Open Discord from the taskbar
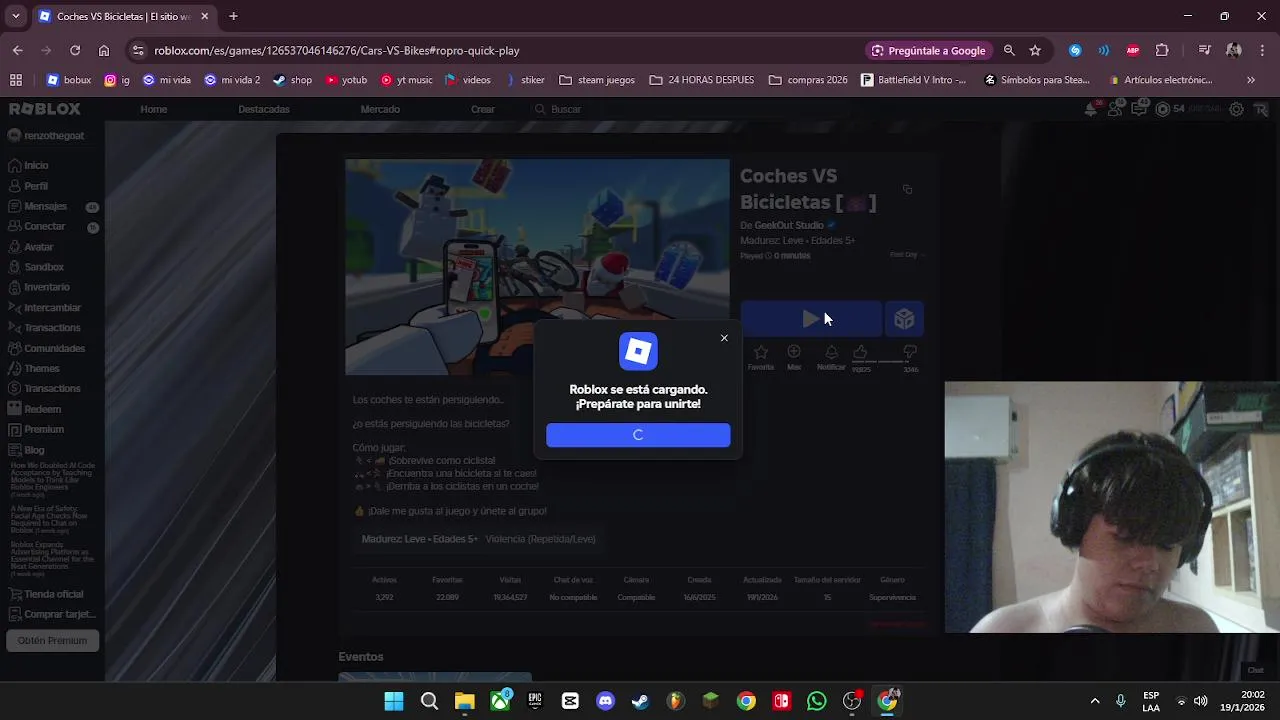Image resolution: width=1280 pixels, height=720 pixels. click(605, 701)
